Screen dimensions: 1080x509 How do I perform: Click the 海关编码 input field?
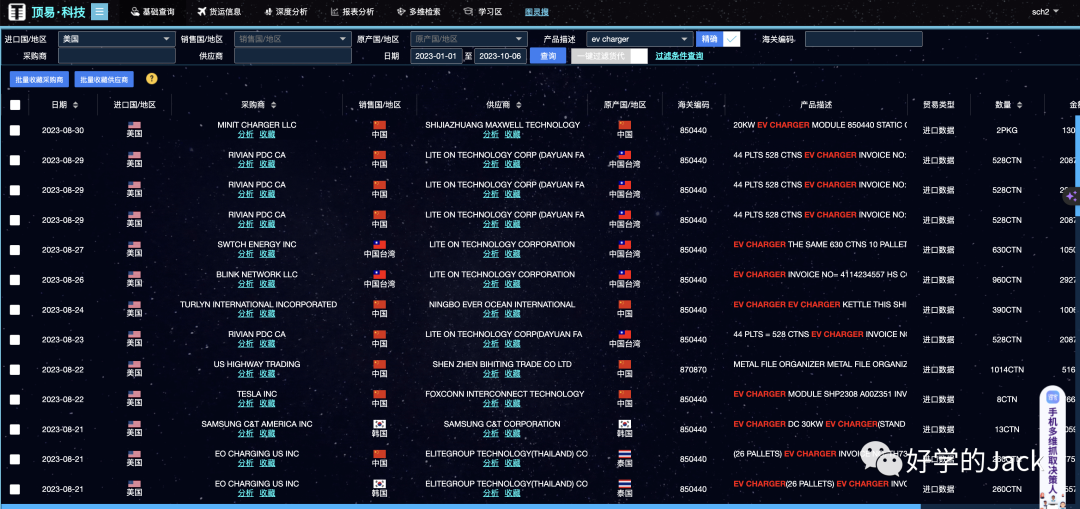tap(864, 39)
